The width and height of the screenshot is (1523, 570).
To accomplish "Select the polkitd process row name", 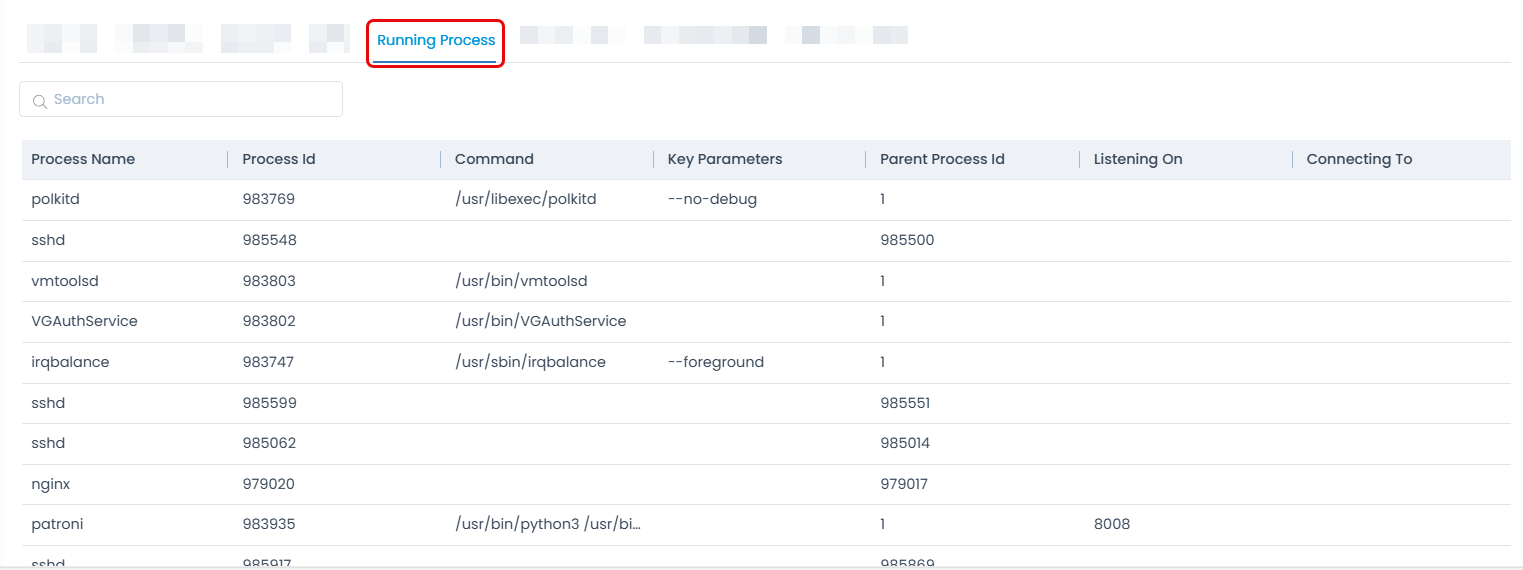I will tap(56, 199).
